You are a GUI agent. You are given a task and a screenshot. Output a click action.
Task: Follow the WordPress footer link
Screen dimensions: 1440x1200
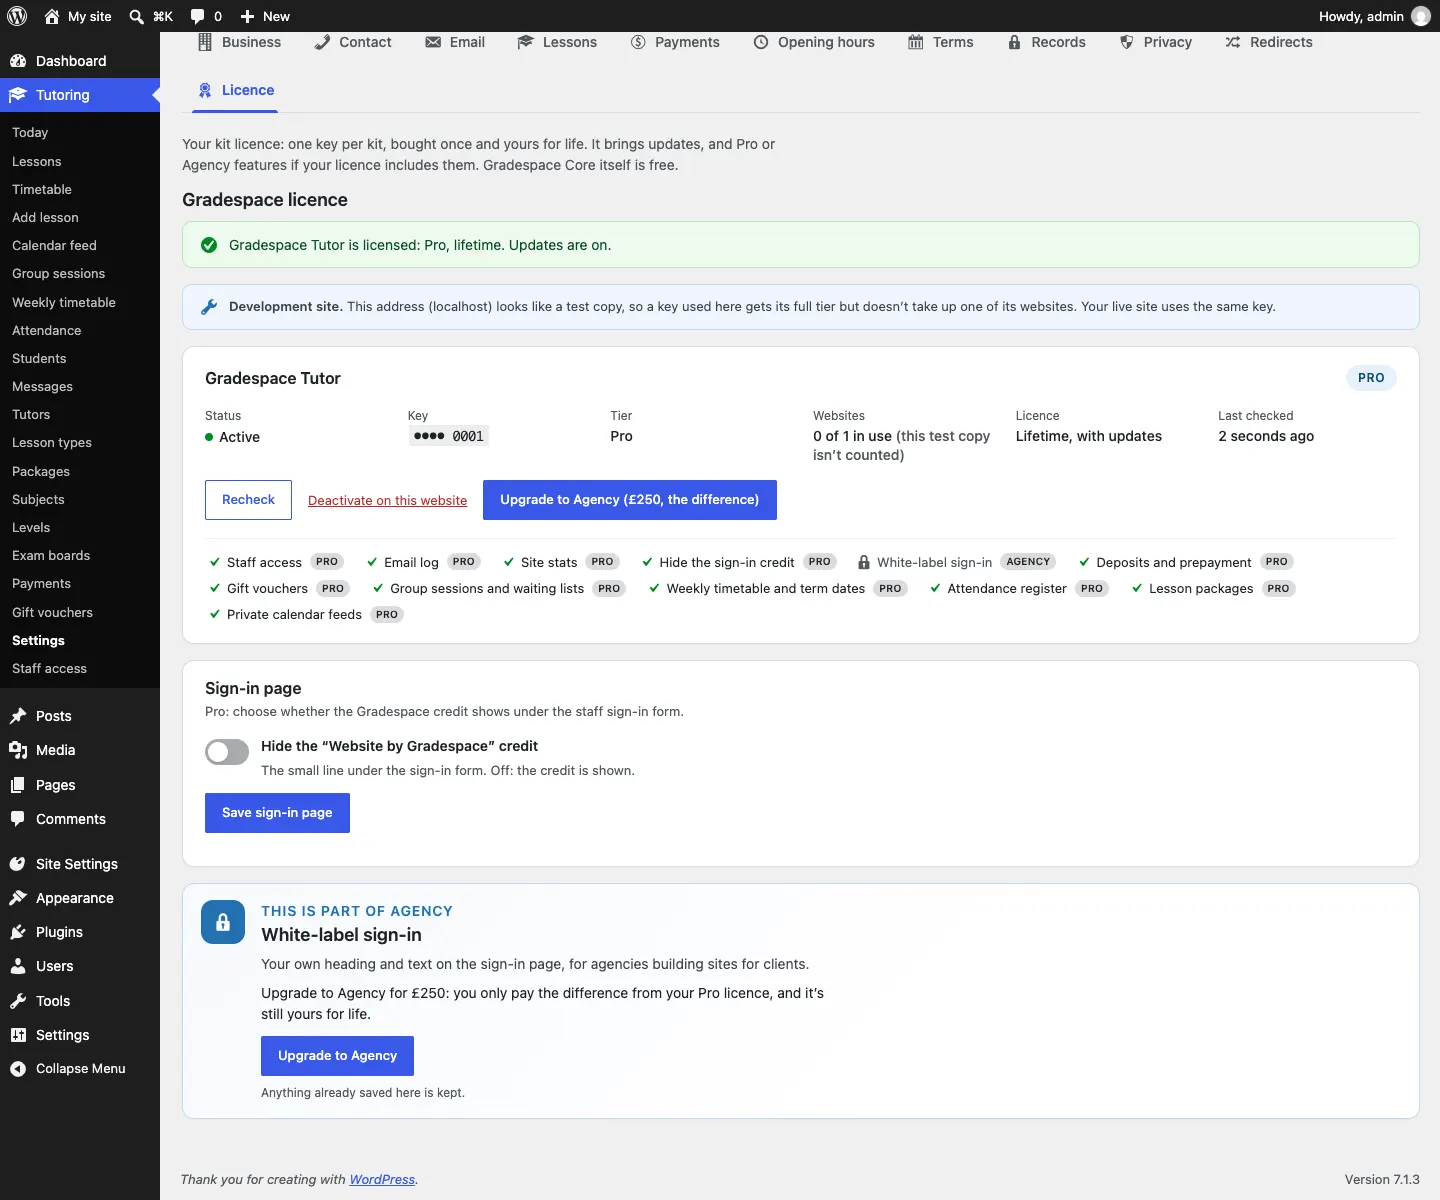point(382,1180)
